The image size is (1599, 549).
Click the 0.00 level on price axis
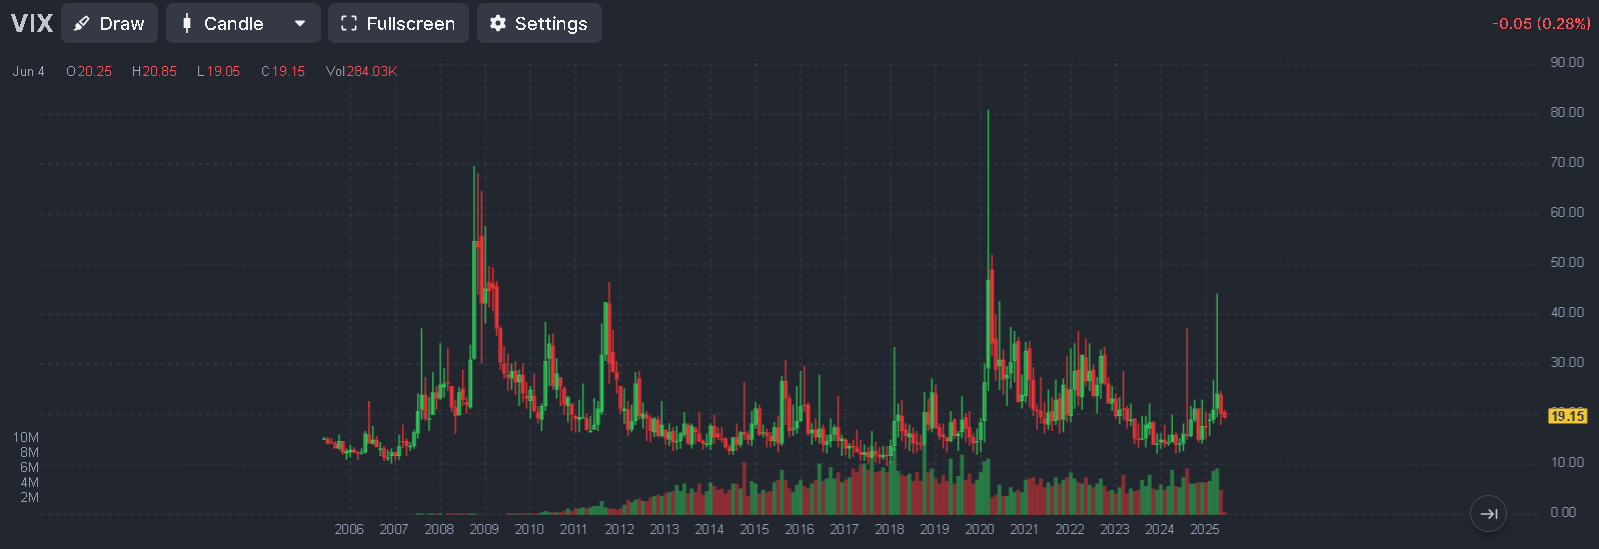pyautogui.click(x=1562, y=512)
